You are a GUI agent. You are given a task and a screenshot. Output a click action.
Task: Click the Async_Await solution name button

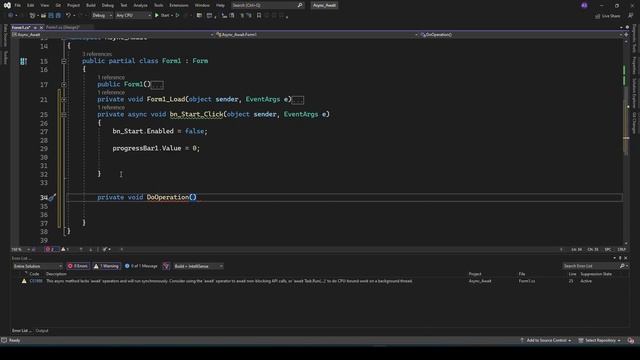(x=324, y=5)
